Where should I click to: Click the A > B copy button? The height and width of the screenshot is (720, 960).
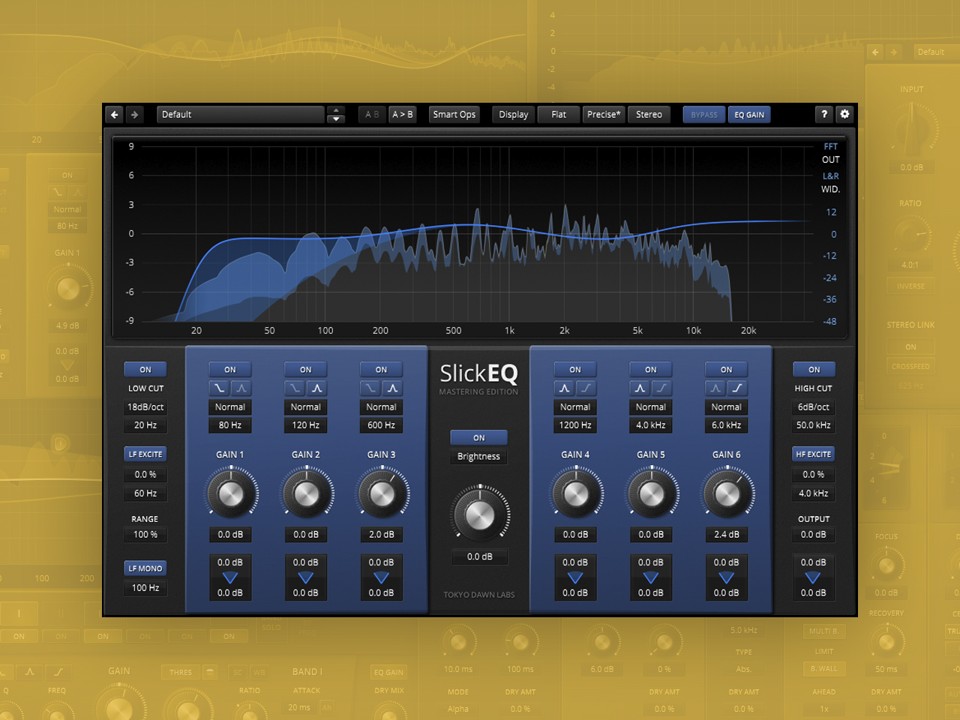coord(402,114)
